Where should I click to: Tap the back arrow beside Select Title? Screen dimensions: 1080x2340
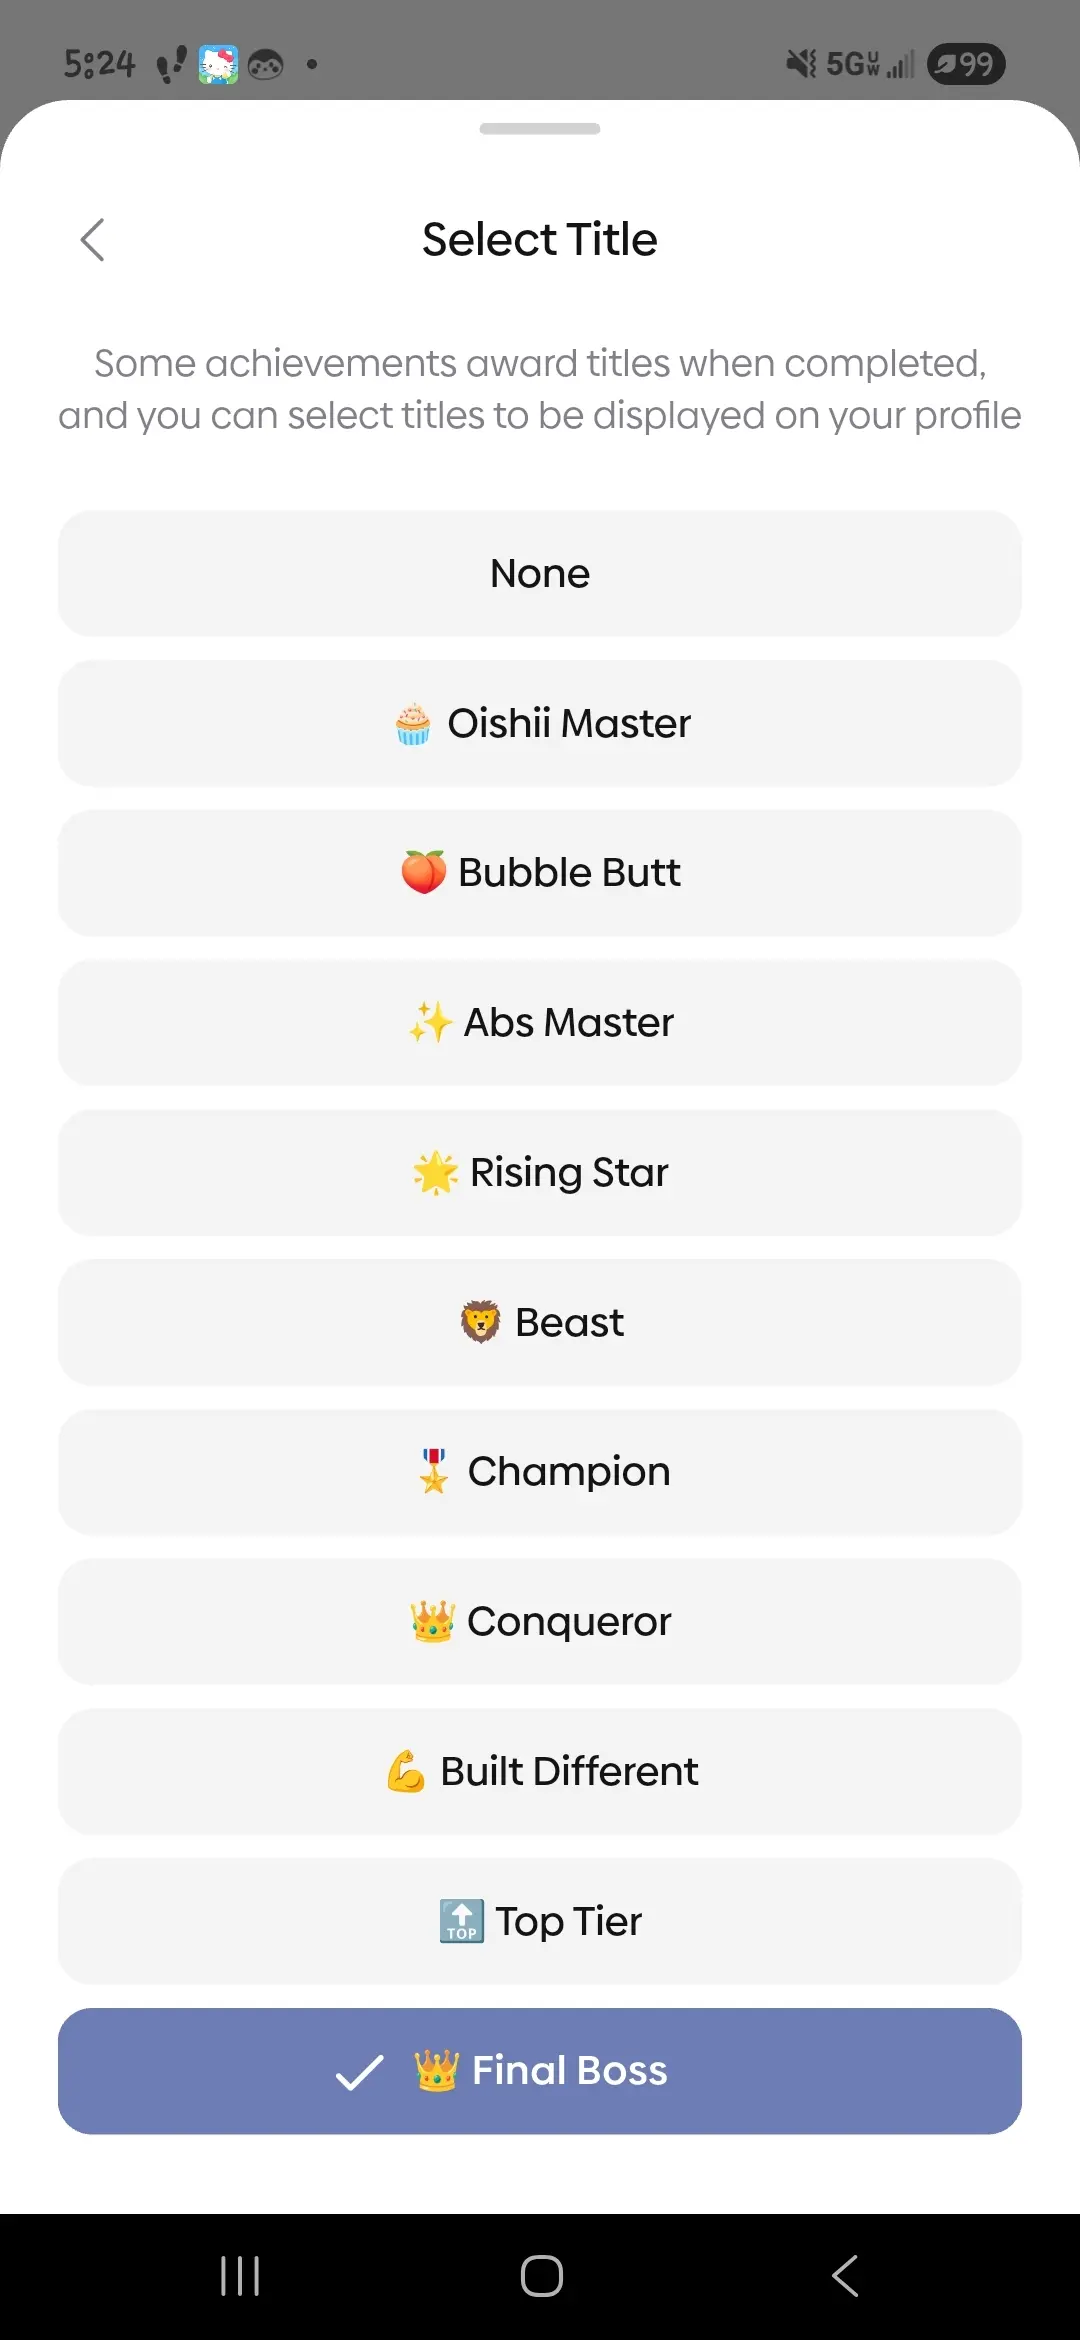(92, 240)
